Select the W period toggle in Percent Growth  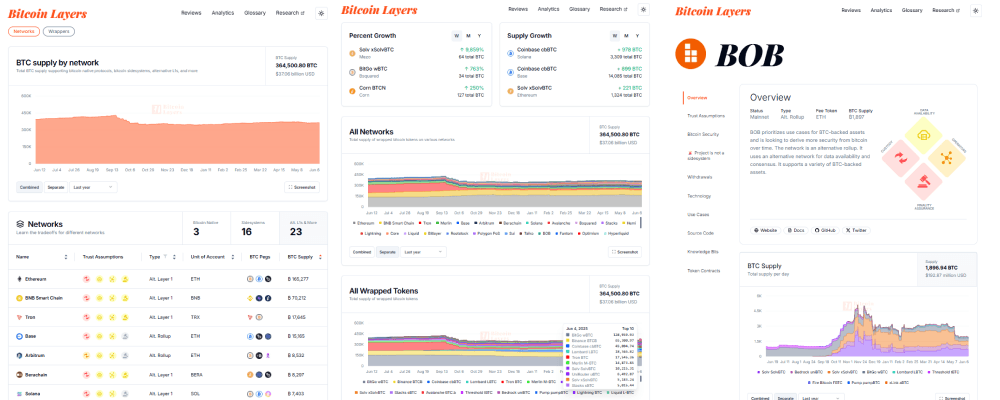457,36
